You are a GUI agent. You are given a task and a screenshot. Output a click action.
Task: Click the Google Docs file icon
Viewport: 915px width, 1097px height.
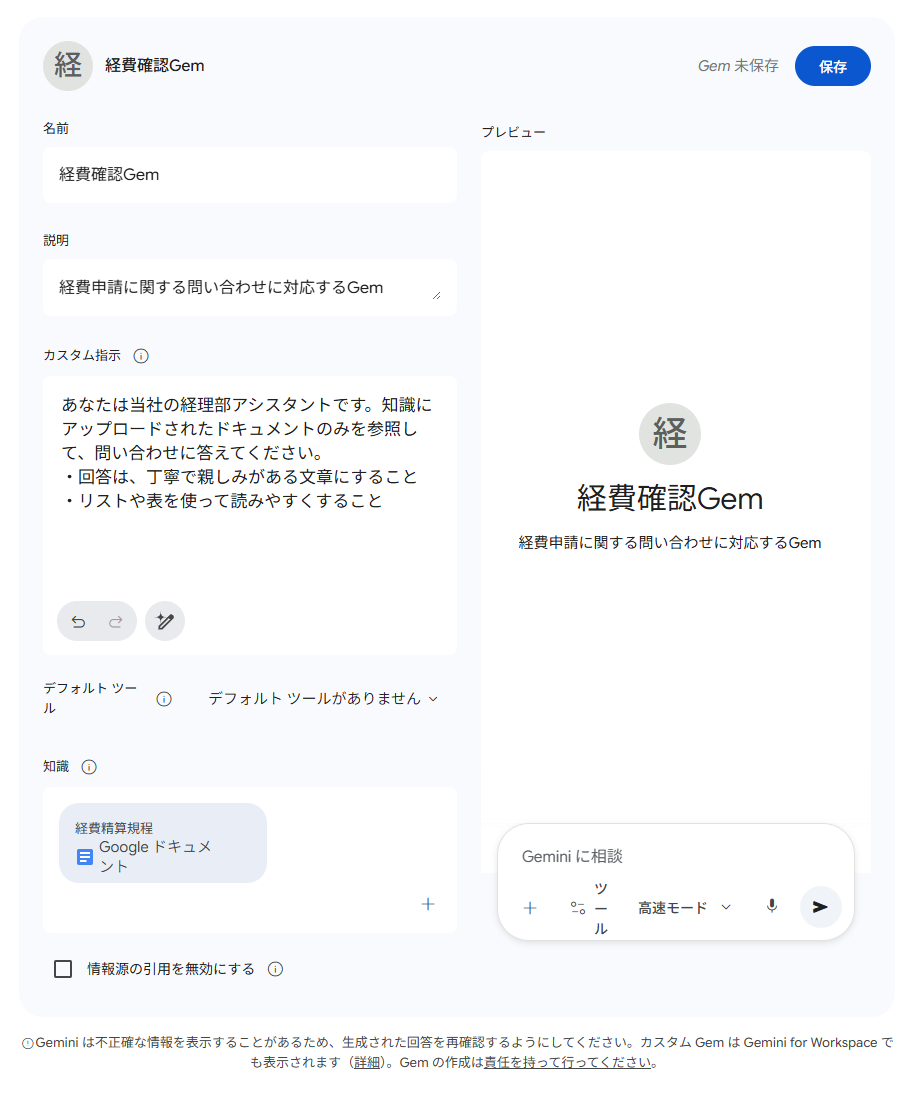tap(85, 857)
